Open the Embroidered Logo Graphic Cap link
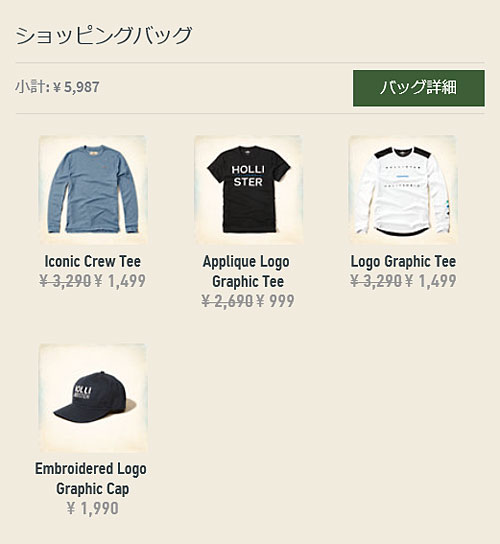The image size is (500, 544). click(x=91, y=478)
